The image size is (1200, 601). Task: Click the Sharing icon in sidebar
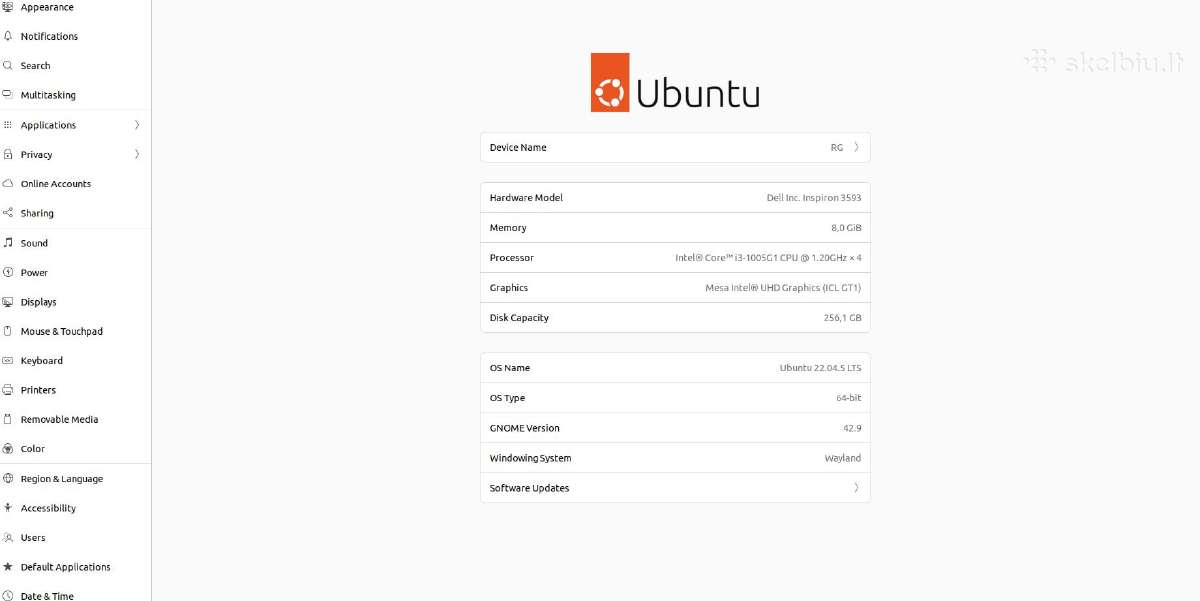click(x=8, y=213)
